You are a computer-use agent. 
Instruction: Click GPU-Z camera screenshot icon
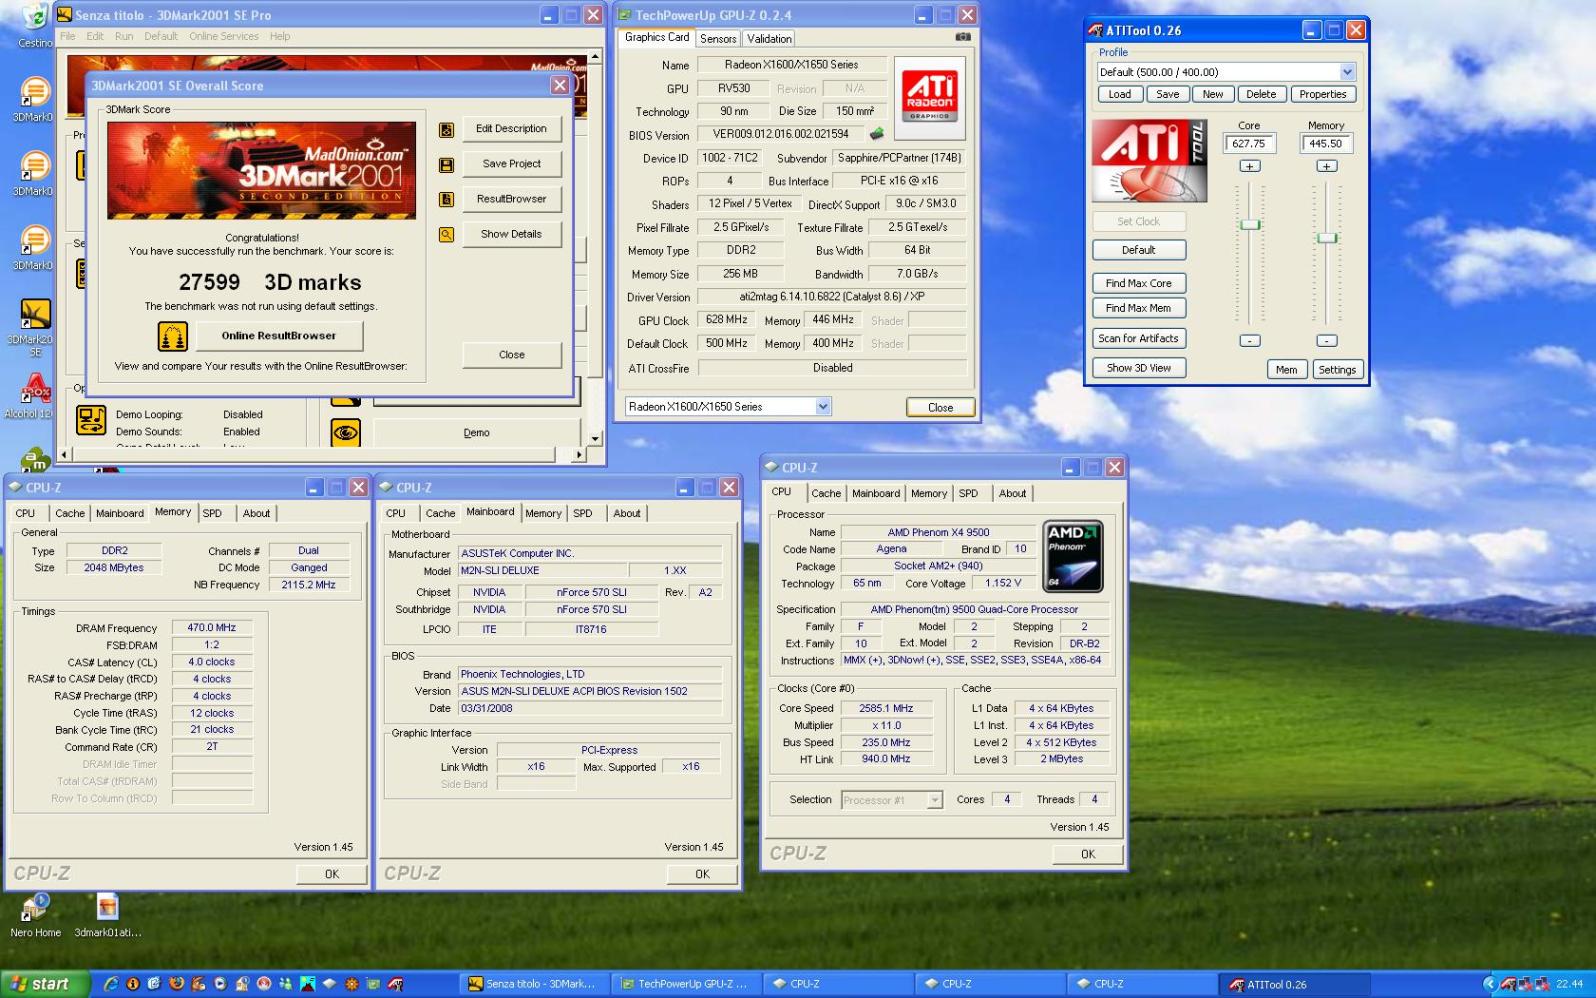[x=962, y=37]
